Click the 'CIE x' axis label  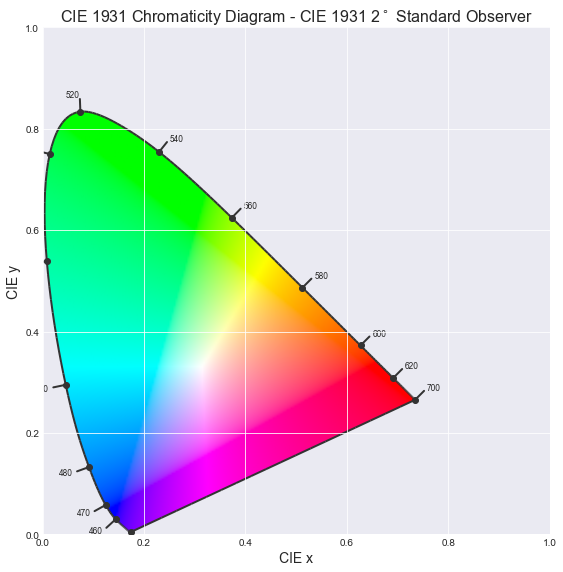coord(296,558)
